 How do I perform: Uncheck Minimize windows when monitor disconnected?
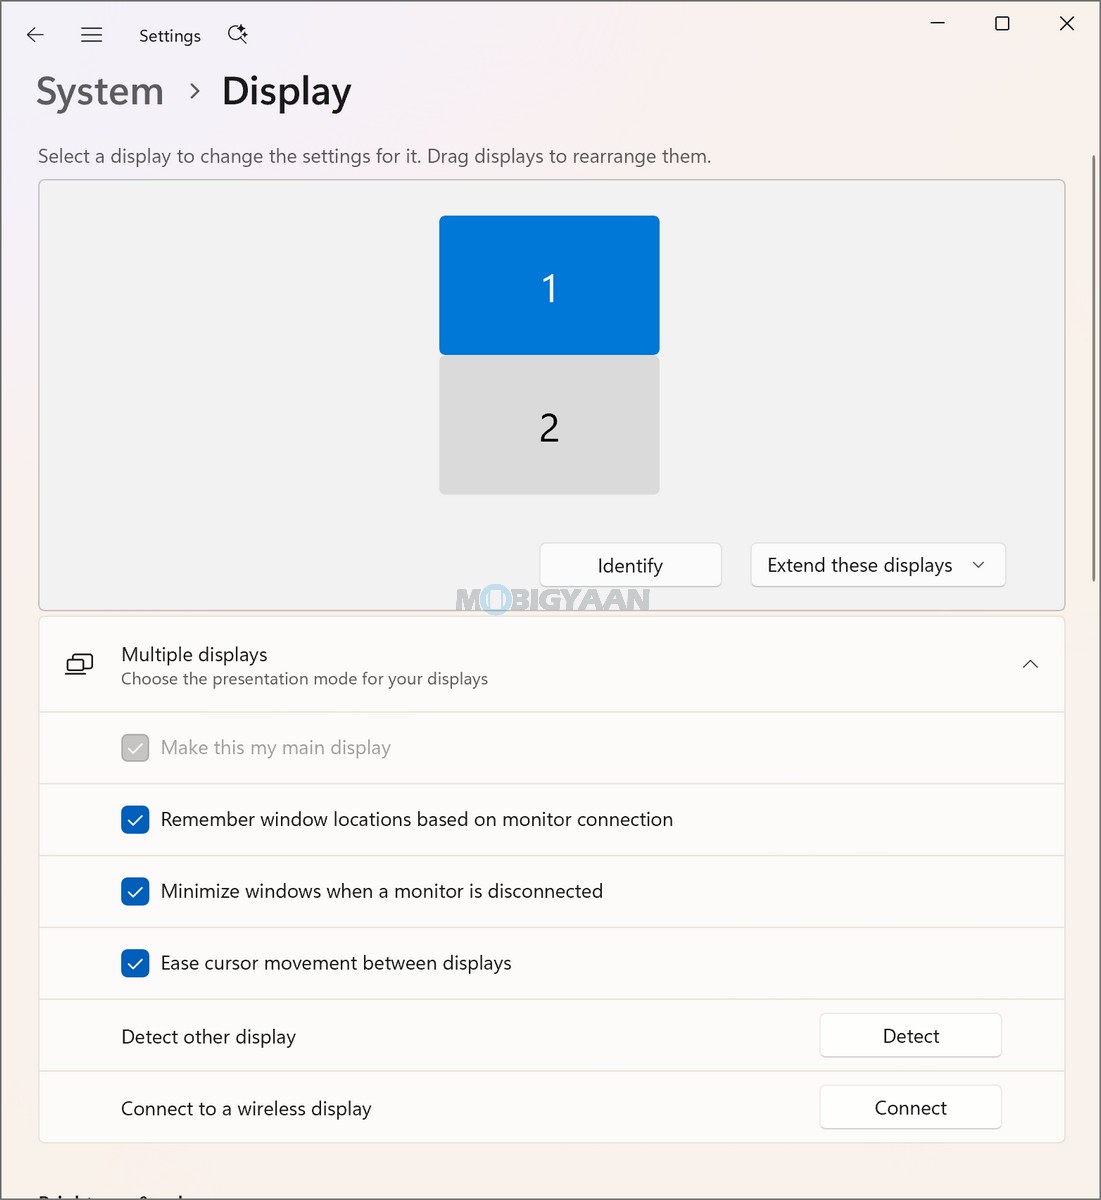pos(135,892)
